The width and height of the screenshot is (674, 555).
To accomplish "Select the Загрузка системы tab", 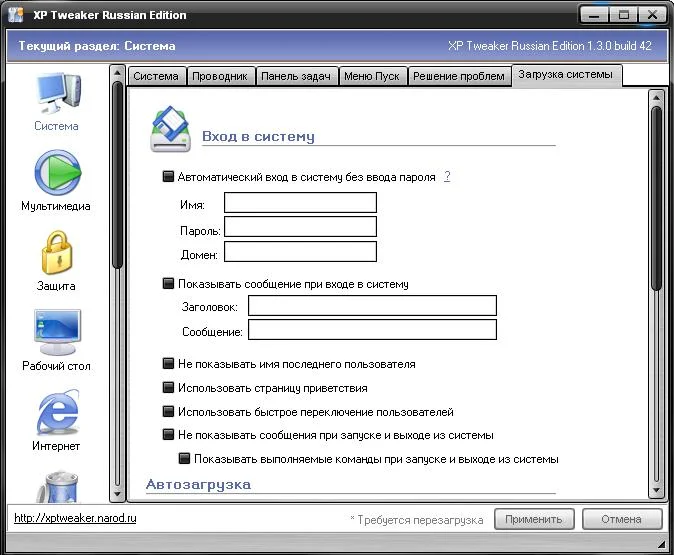I will click(566, 75).
